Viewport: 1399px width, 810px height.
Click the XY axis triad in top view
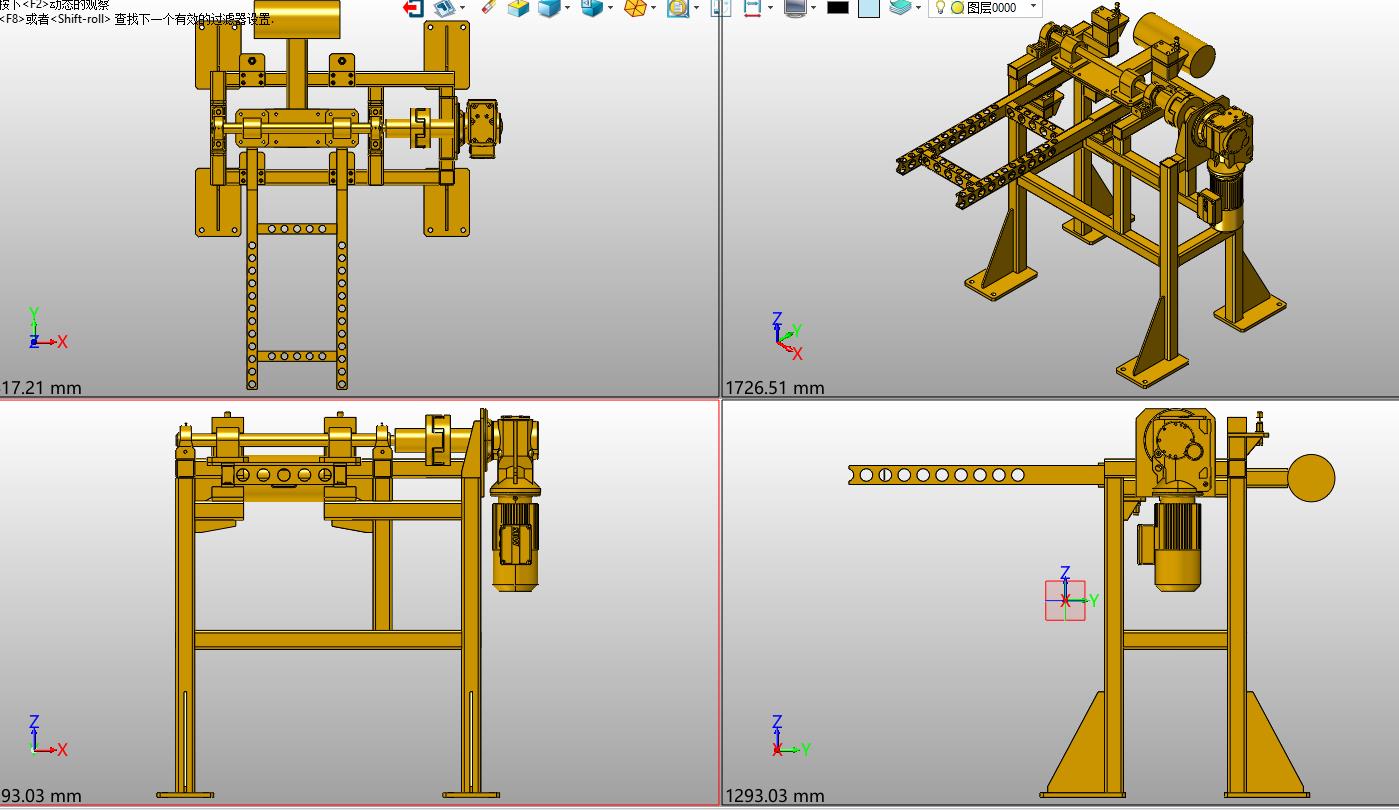[x=47, y=329]
